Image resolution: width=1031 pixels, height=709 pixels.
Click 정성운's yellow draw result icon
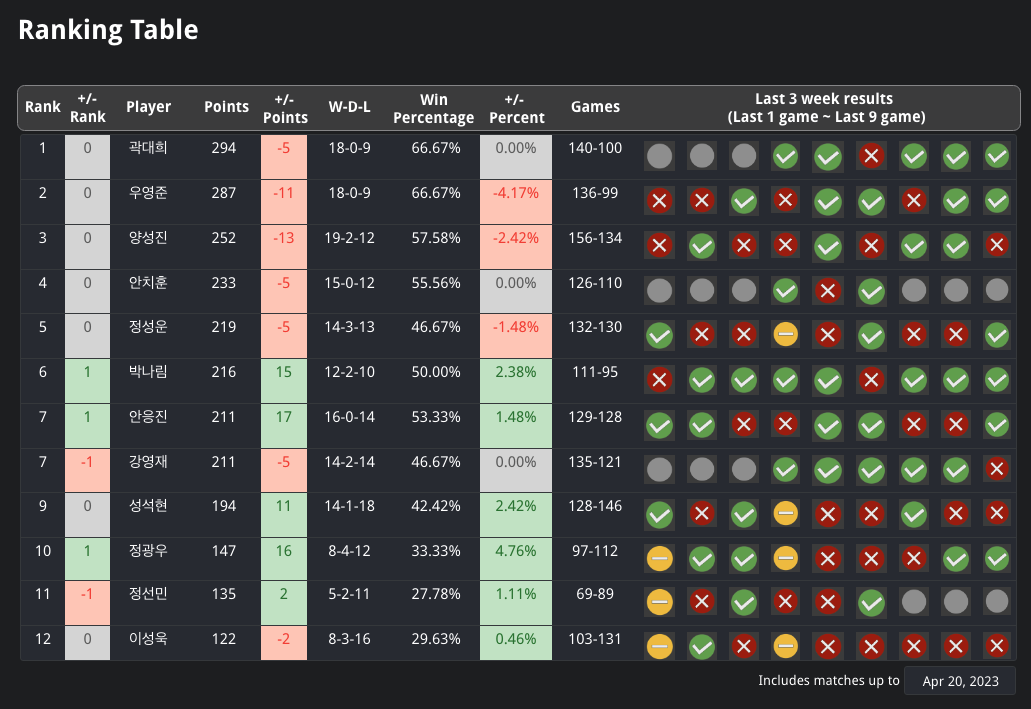tap(785, 335)
